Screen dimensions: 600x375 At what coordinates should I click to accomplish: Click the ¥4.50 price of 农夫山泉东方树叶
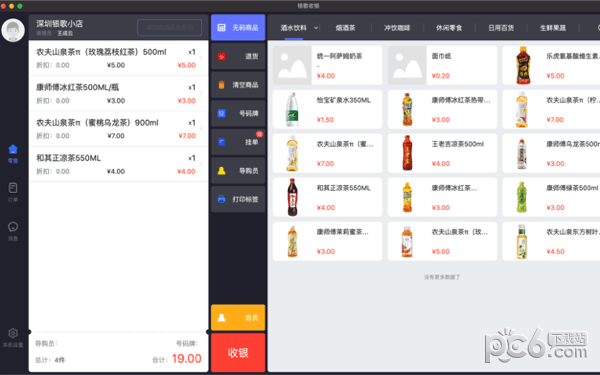(555, 251)
